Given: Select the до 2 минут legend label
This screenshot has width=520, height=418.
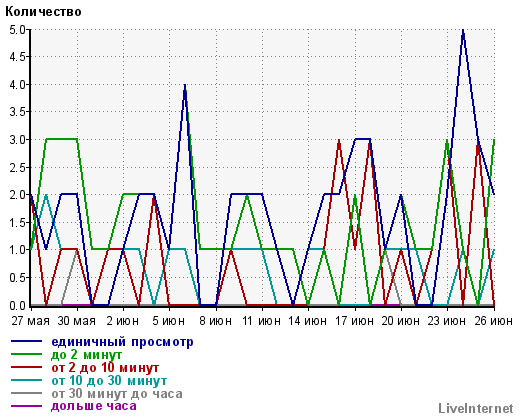Looking at the screenshot, I should coord(87,355).
